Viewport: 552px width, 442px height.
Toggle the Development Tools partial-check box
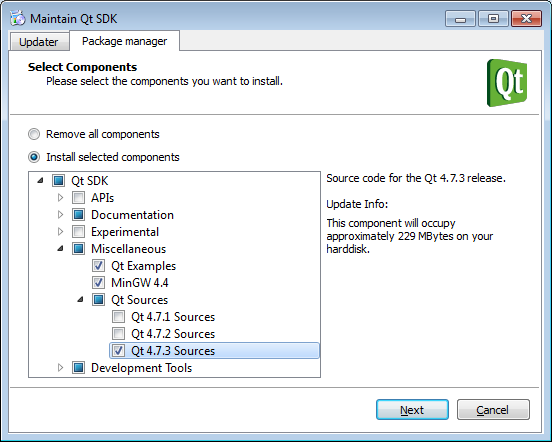point(79,367)
